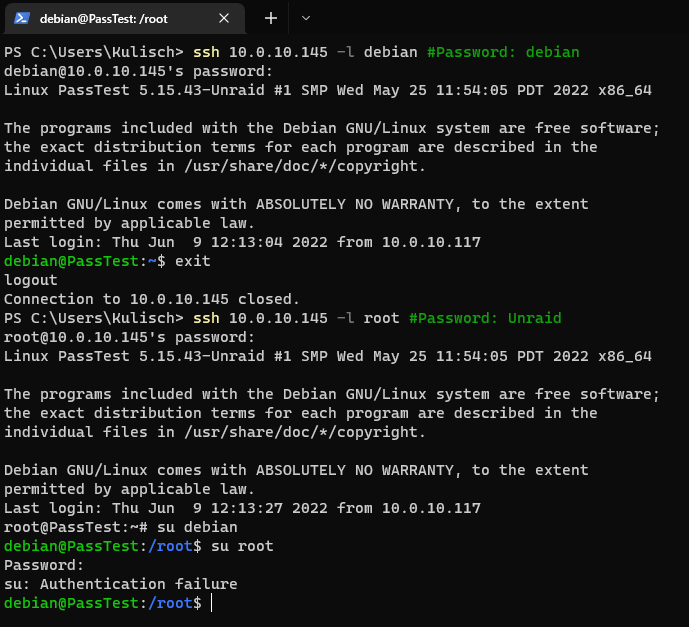Click the 'su root' command text

click(242, 546)
